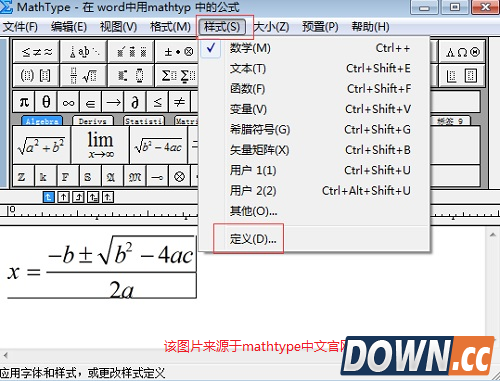Image resolution: width=500 pixels, height=381 pixels.
Task: Choose 矢量矩阵(X) style
Action: [x=314, y=150]
